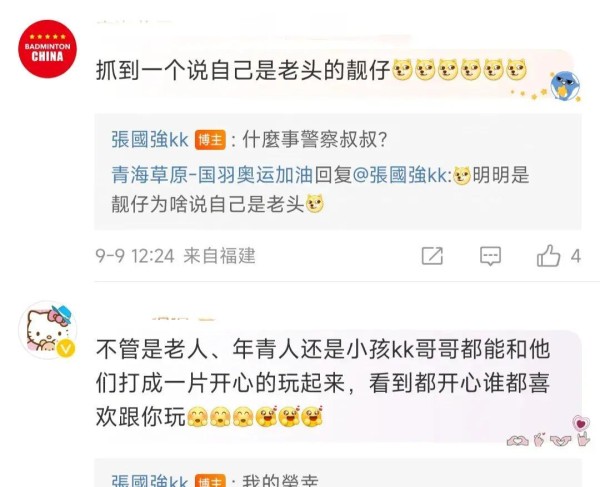Open 張國強kk username in first reply
This screenshot has height=487, width=600.
[150, 139]
